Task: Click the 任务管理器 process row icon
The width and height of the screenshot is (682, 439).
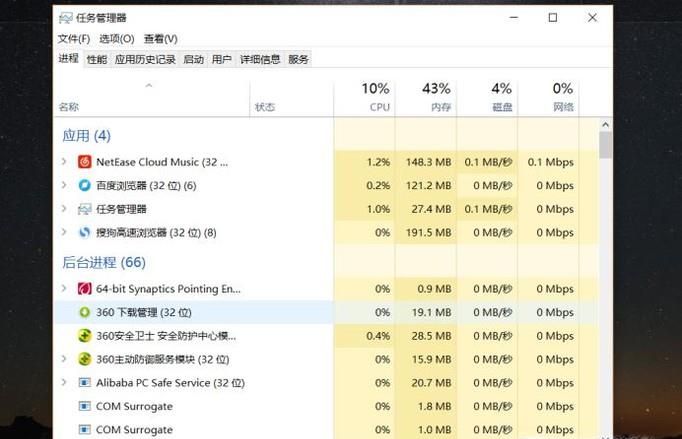Action: pos(84,209)
